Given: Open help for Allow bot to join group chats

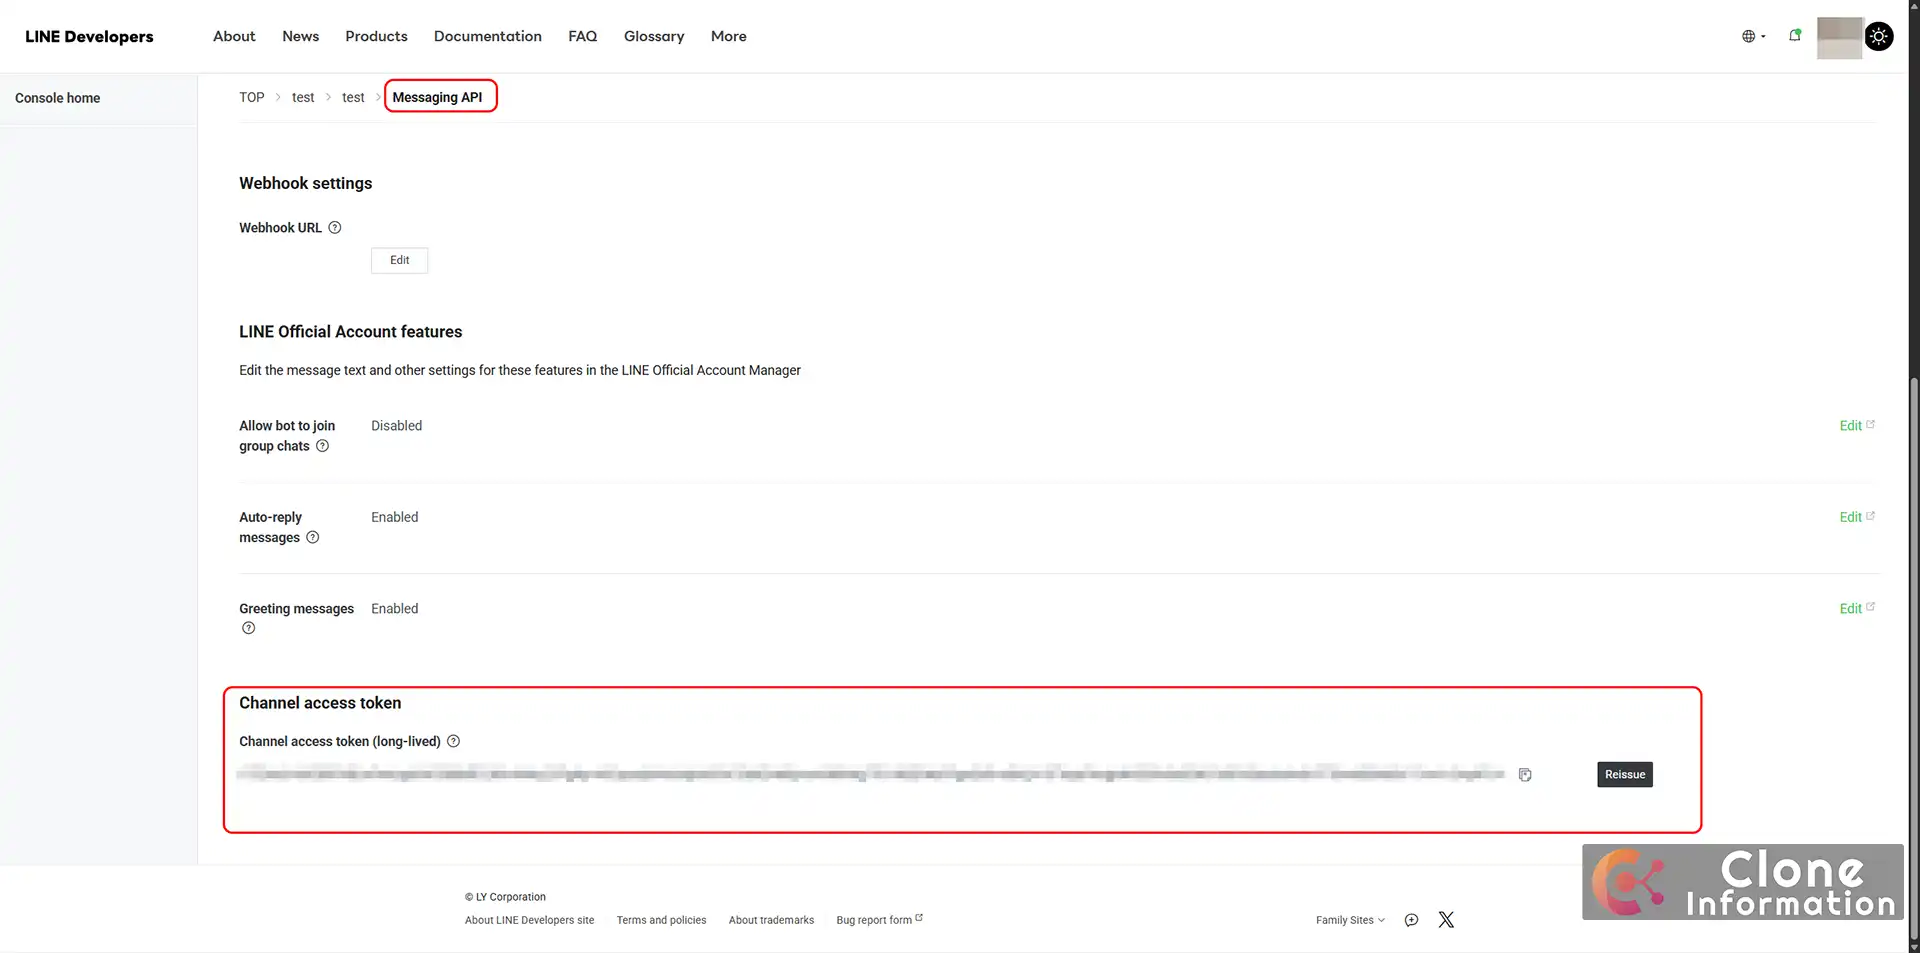Looking at the screenshot, I should 323,447.
